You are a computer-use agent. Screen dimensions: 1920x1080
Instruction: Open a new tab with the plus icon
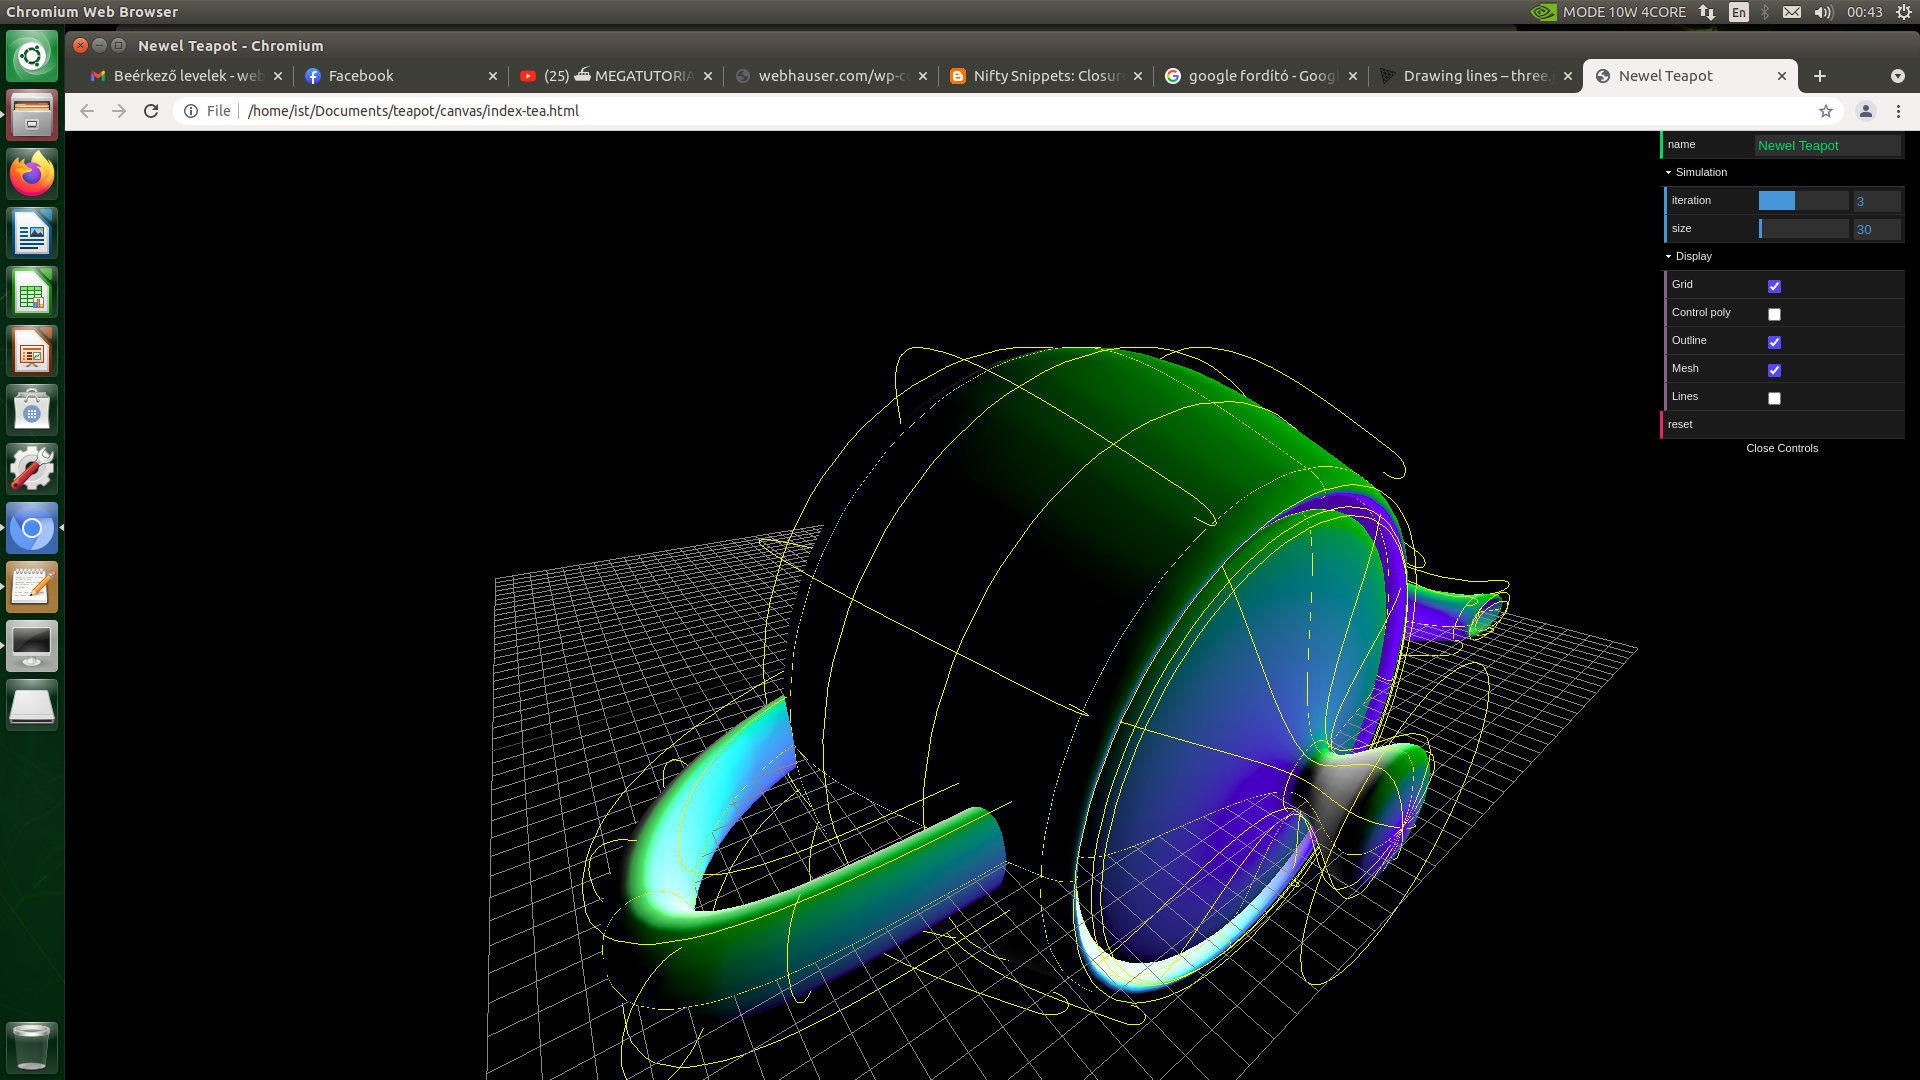click(x=1820, y=76)
